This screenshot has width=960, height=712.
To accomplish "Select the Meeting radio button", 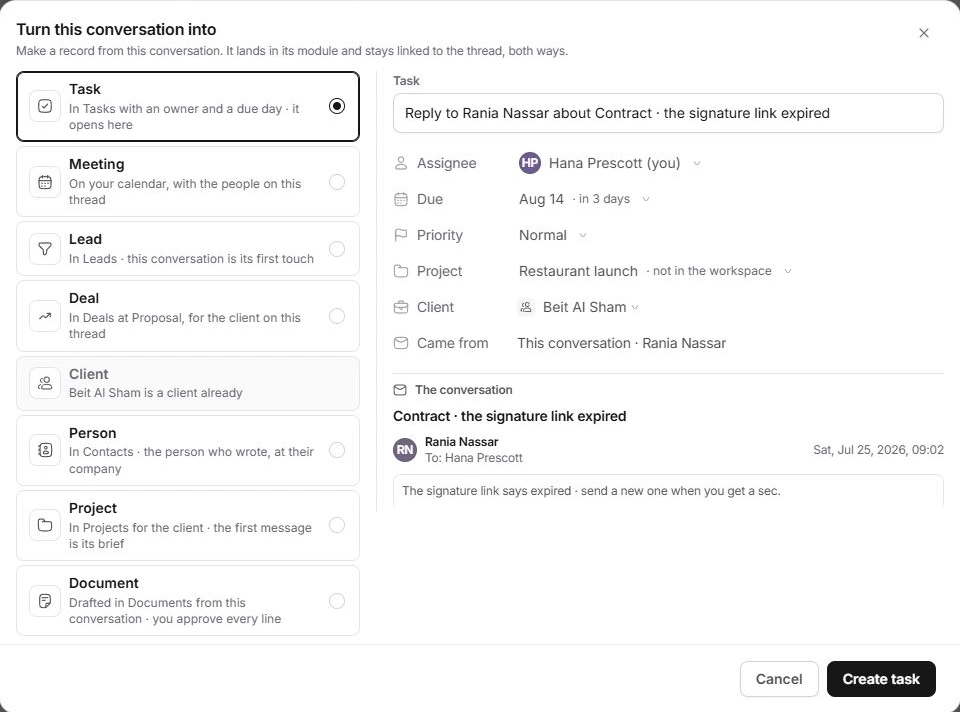I will 337,182.
